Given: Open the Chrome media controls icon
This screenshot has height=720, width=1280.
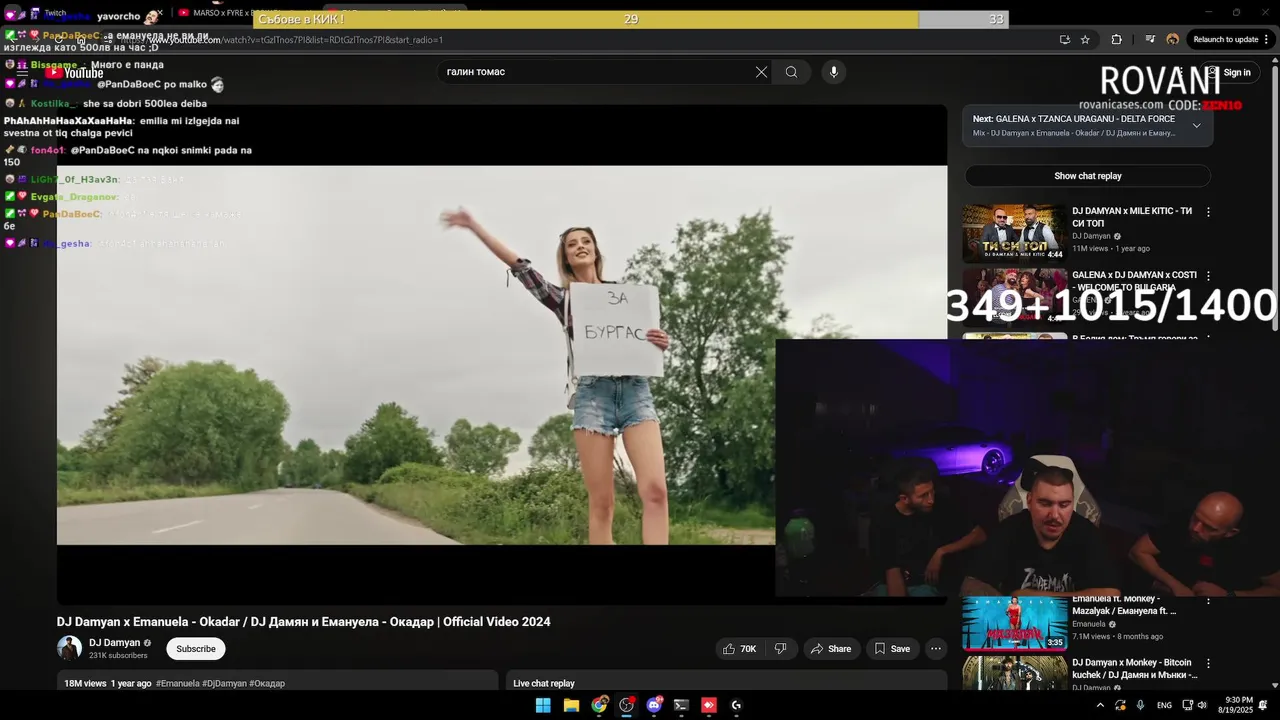Looking at the screenshot, I should 1150,40.
